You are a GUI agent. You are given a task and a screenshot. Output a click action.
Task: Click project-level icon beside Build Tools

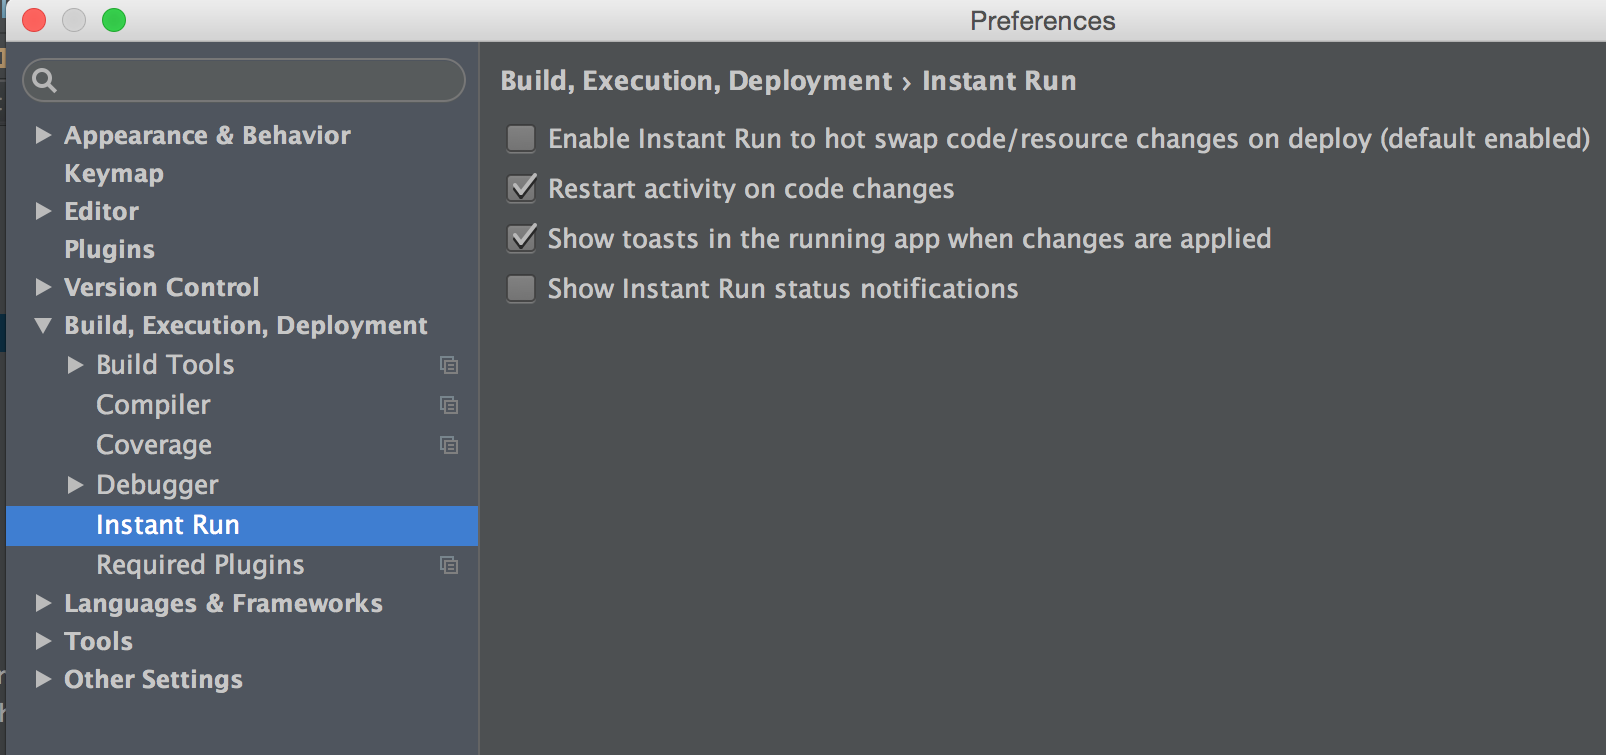click(x=449, y=365)
